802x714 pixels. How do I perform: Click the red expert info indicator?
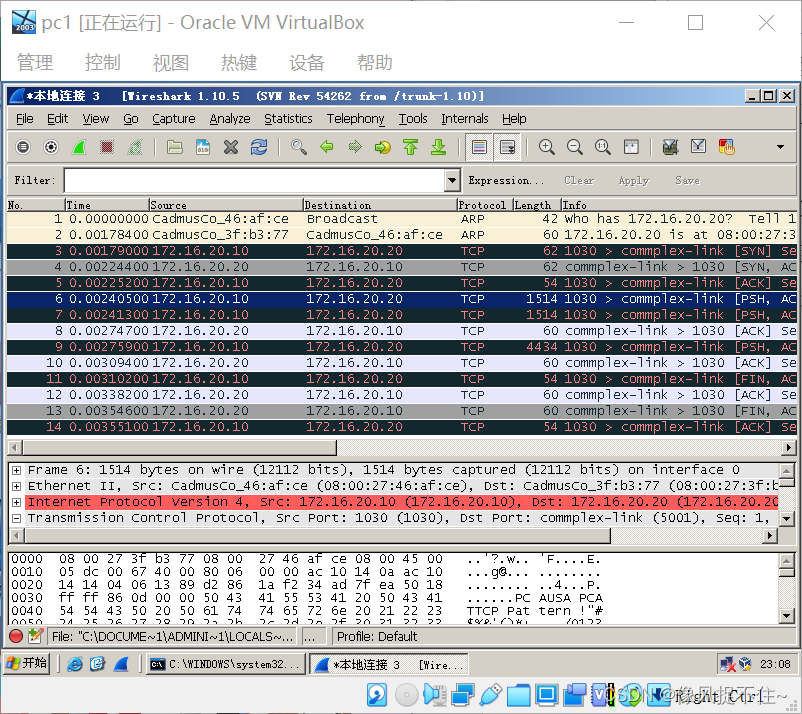(16, 636)
